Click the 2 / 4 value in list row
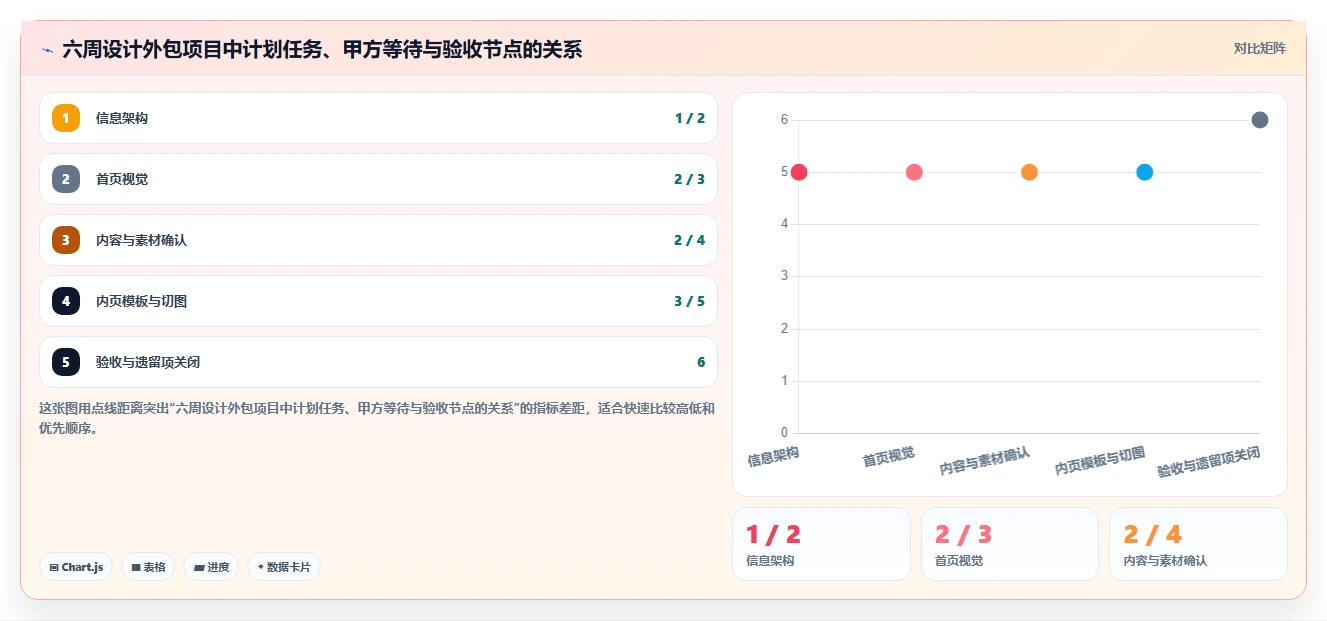Image resolution: width=1327 pixels, height=621 pixels. pyautogui.click(x=690, y=240)
